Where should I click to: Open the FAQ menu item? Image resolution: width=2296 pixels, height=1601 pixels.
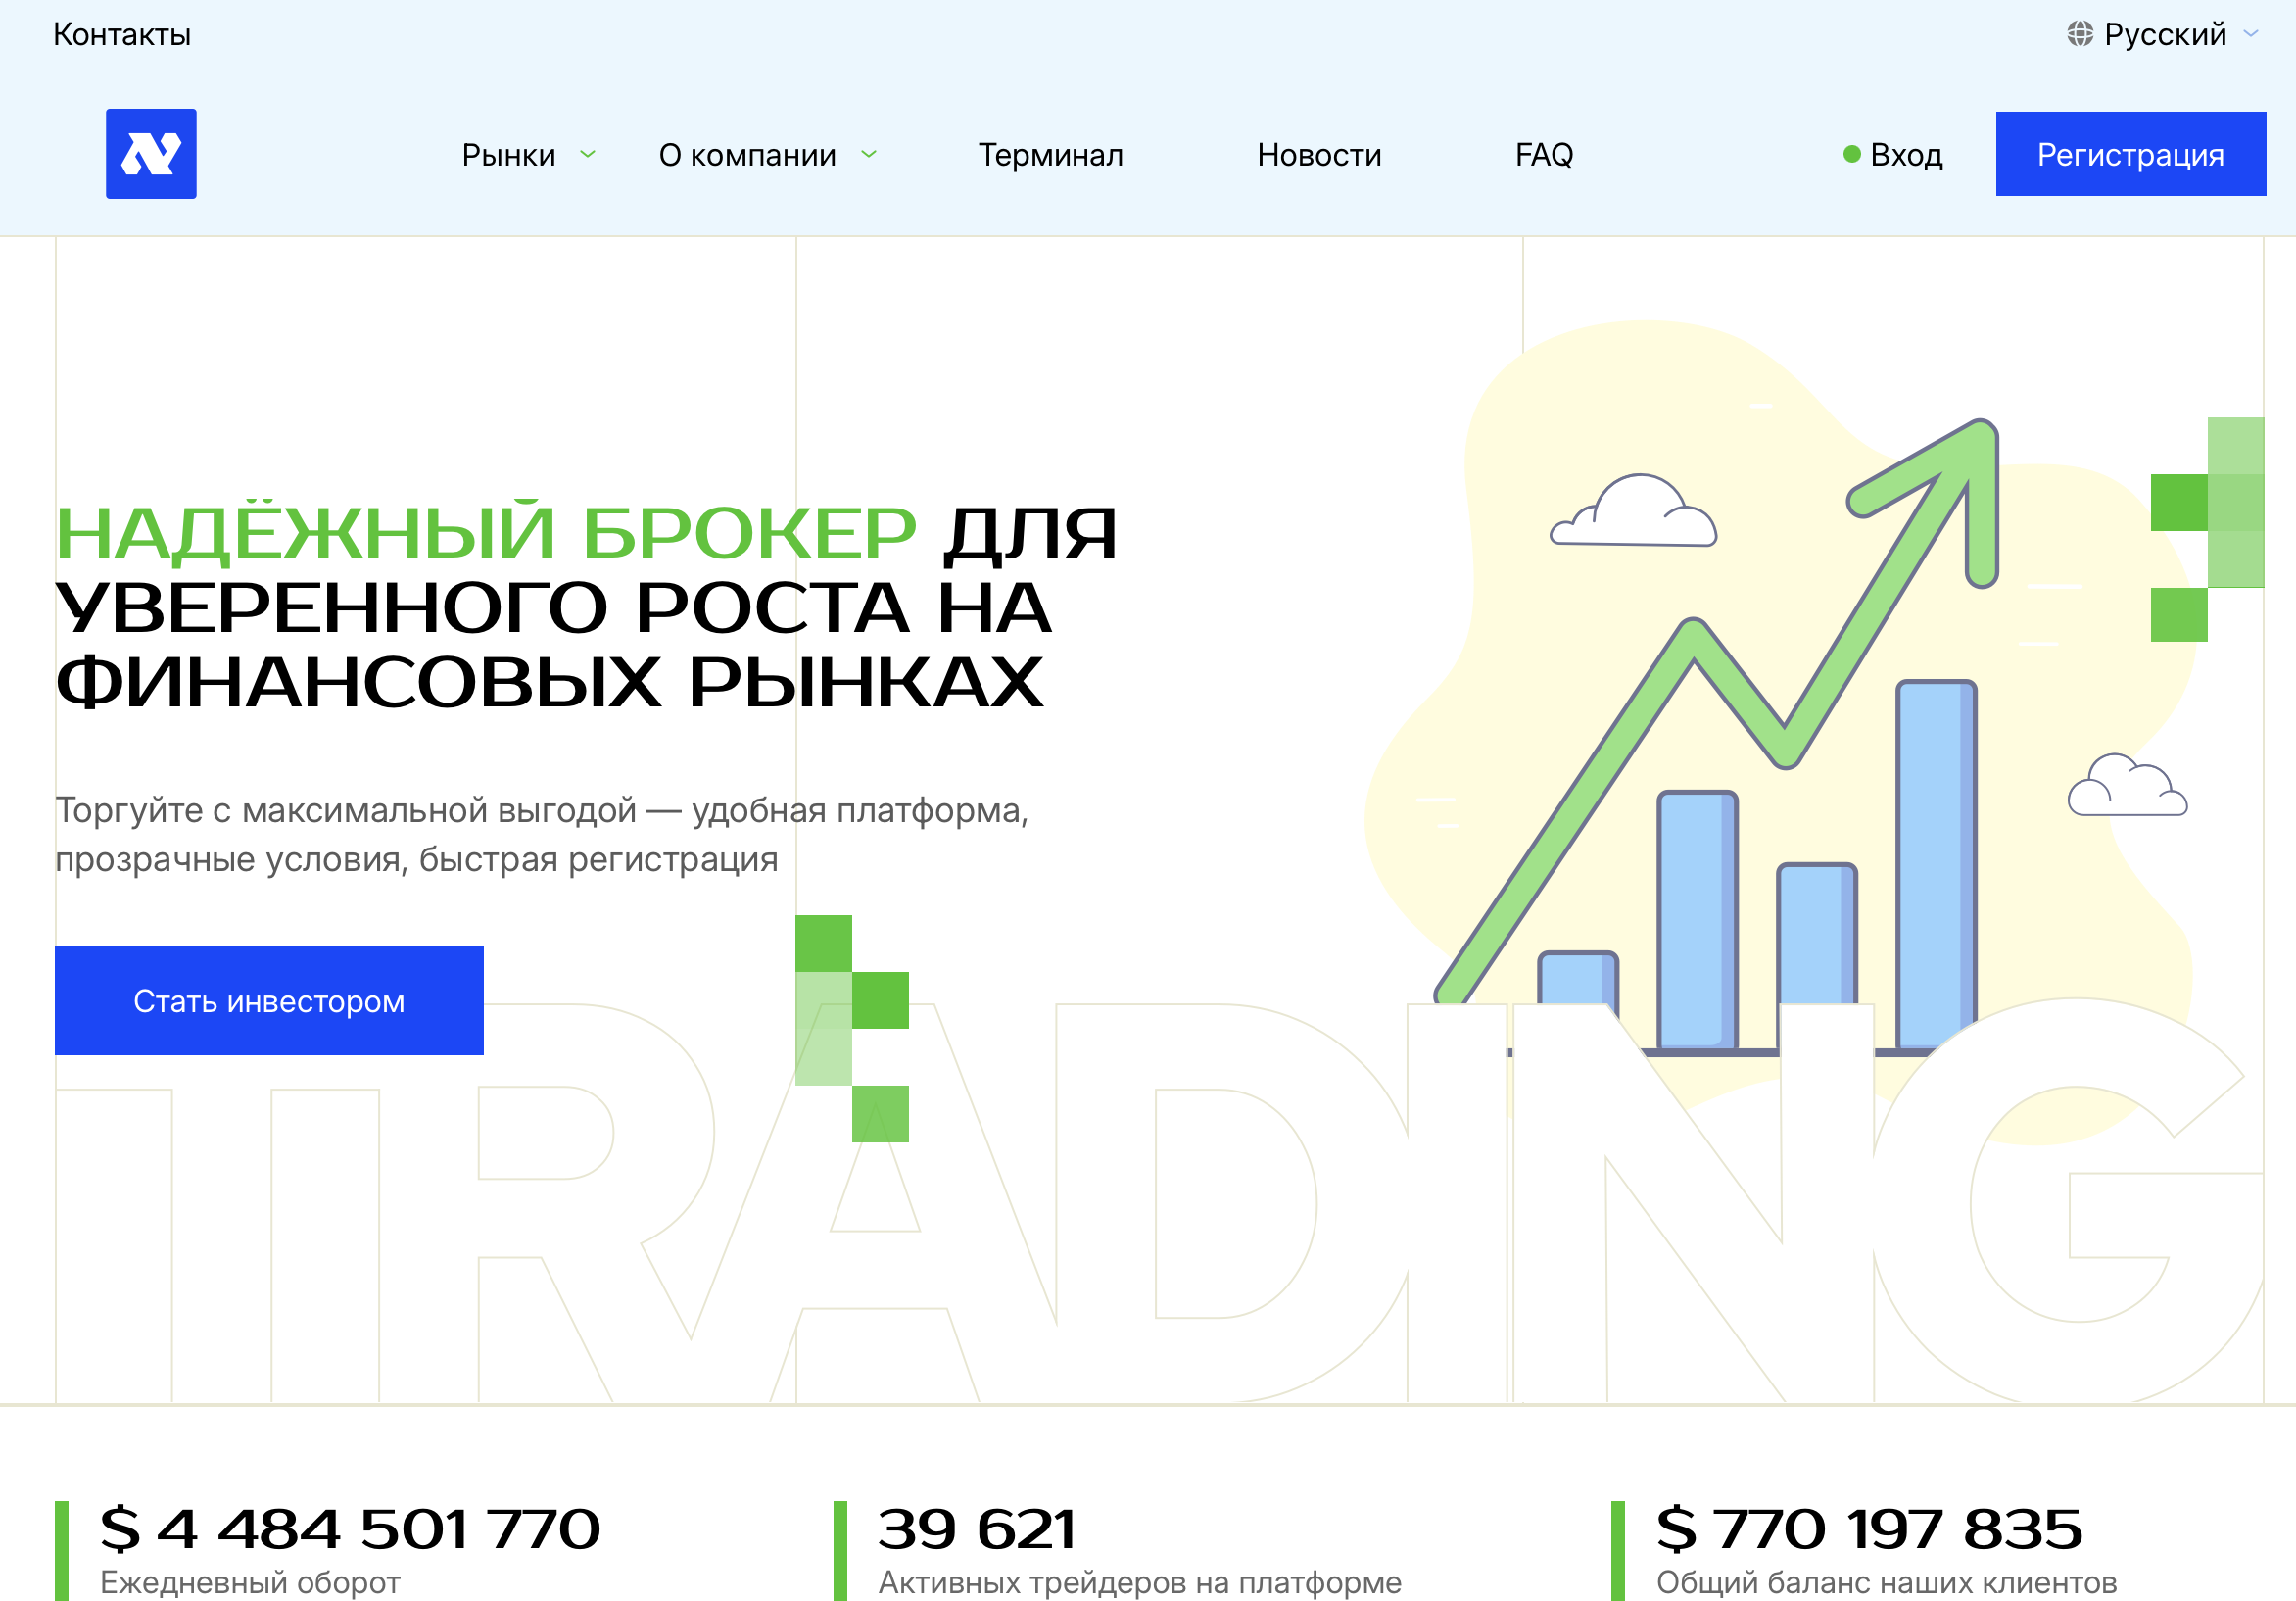tap(1543, 155)
